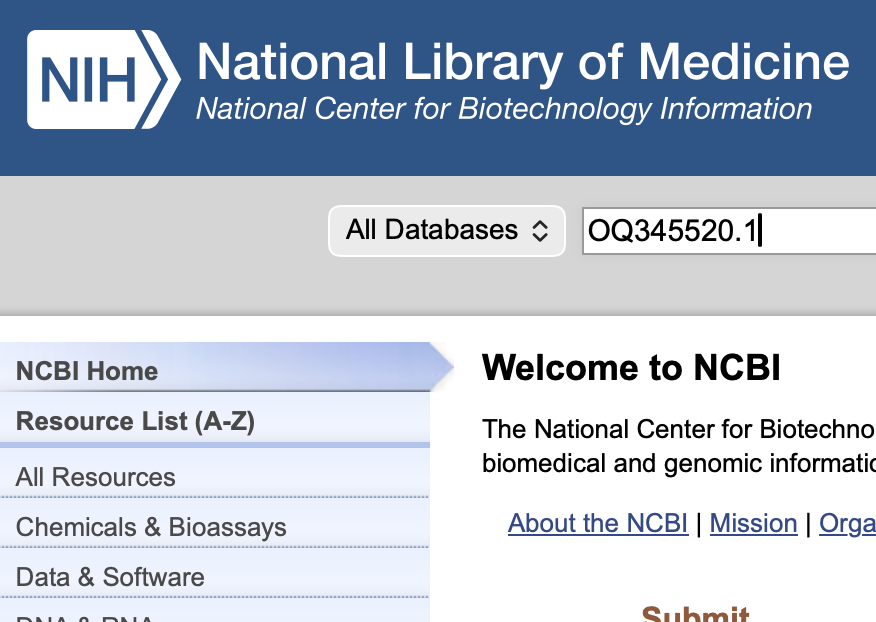The height and width of the screenshot is (622, 876).
Task: Click the NCBI intro paragraph text
Action: [x=678, y=447]
